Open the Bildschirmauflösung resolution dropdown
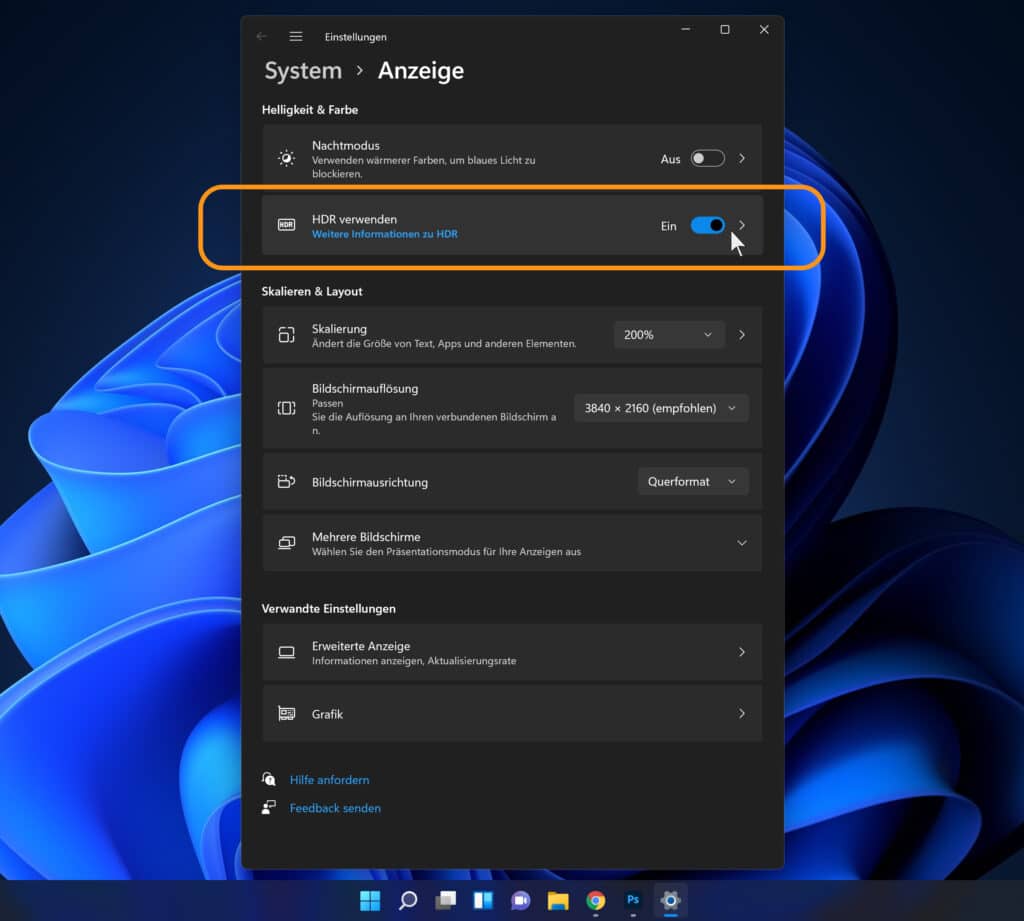 (x=660, y=407)
